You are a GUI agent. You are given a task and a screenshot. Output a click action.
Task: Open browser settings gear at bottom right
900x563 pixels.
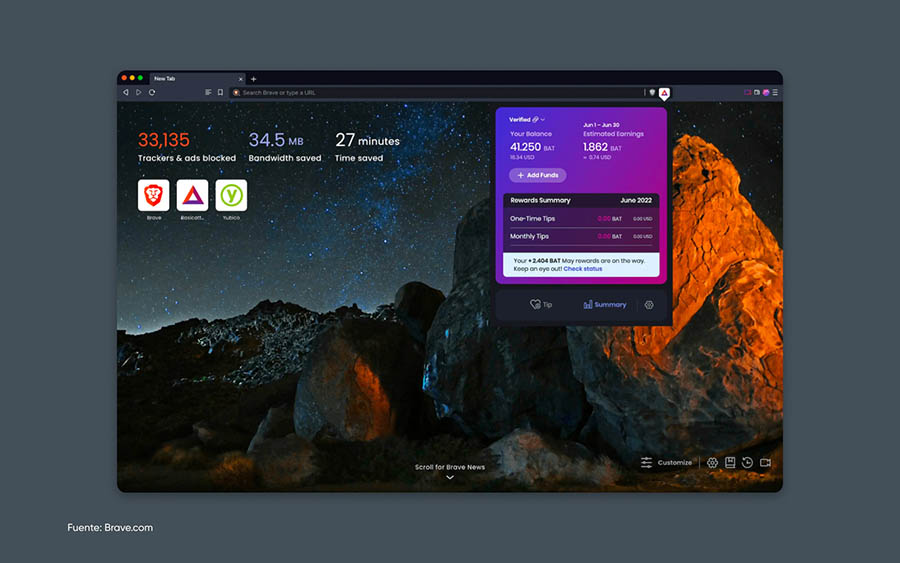pyautogui.click(x=712, y=463)
